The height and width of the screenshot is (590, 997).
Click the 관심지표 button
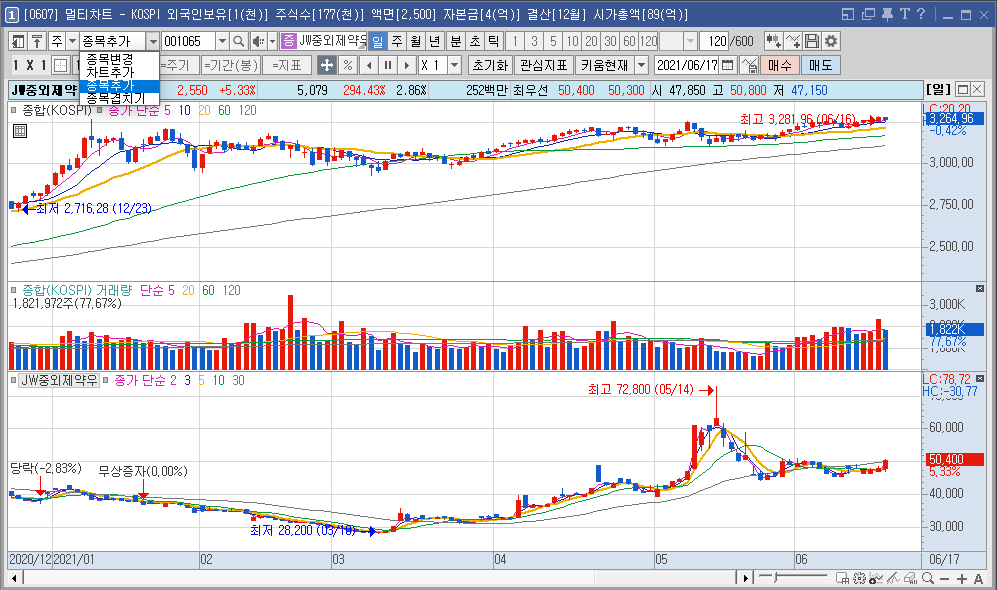pyautogui.click(x=544, y=65)
